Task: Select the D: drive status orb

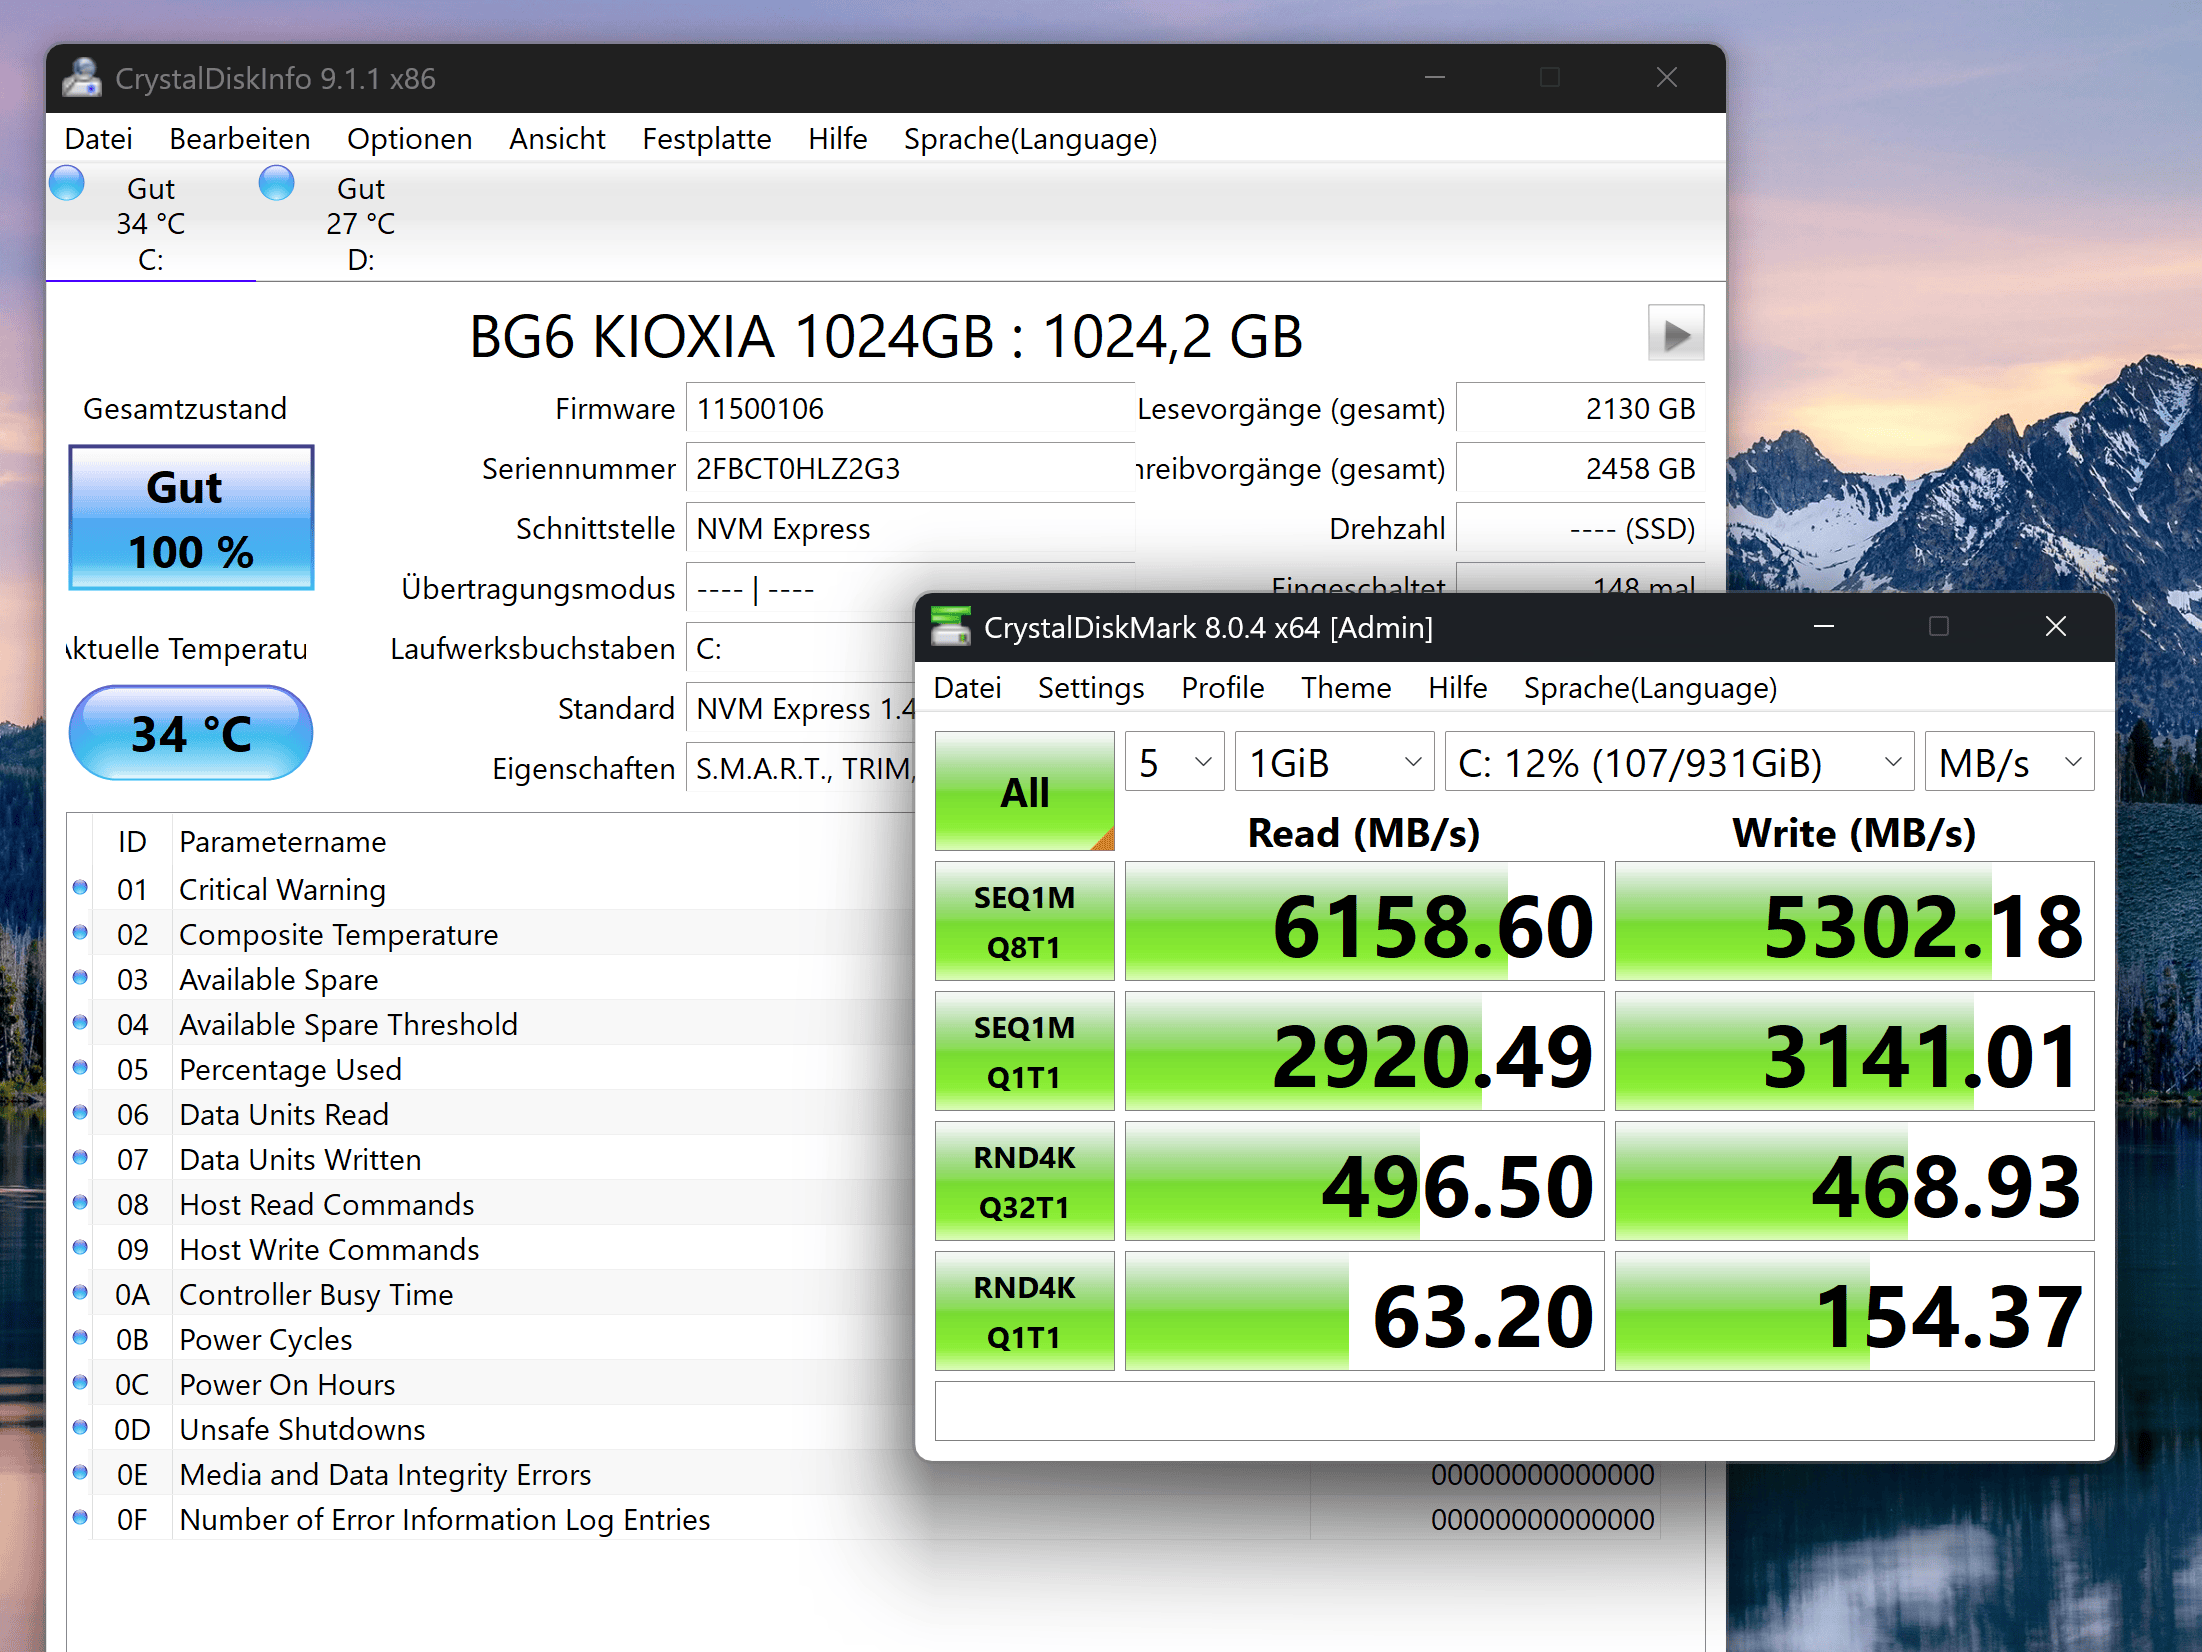Action: (x=277, y=184)
